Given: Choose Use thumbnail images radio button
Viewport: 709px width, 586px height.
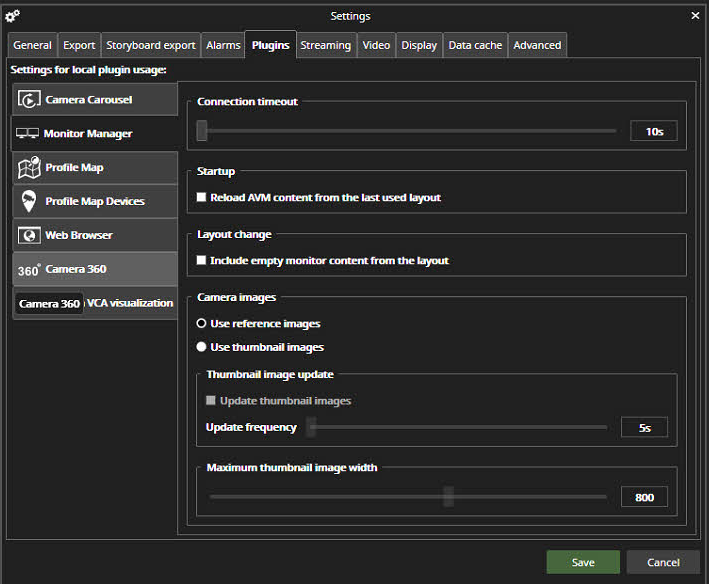Looking at the screenshot, I should pyautogui.click(x=201, y=347).
